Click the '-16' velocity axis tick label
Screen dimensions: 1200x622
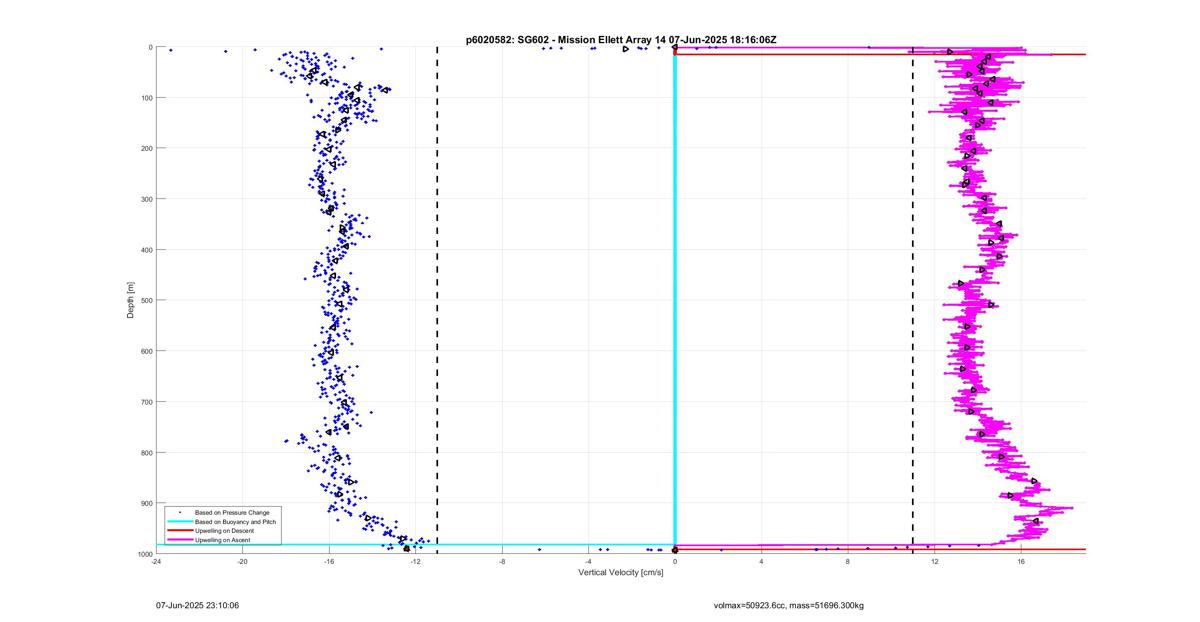click(x=329, y=562)
